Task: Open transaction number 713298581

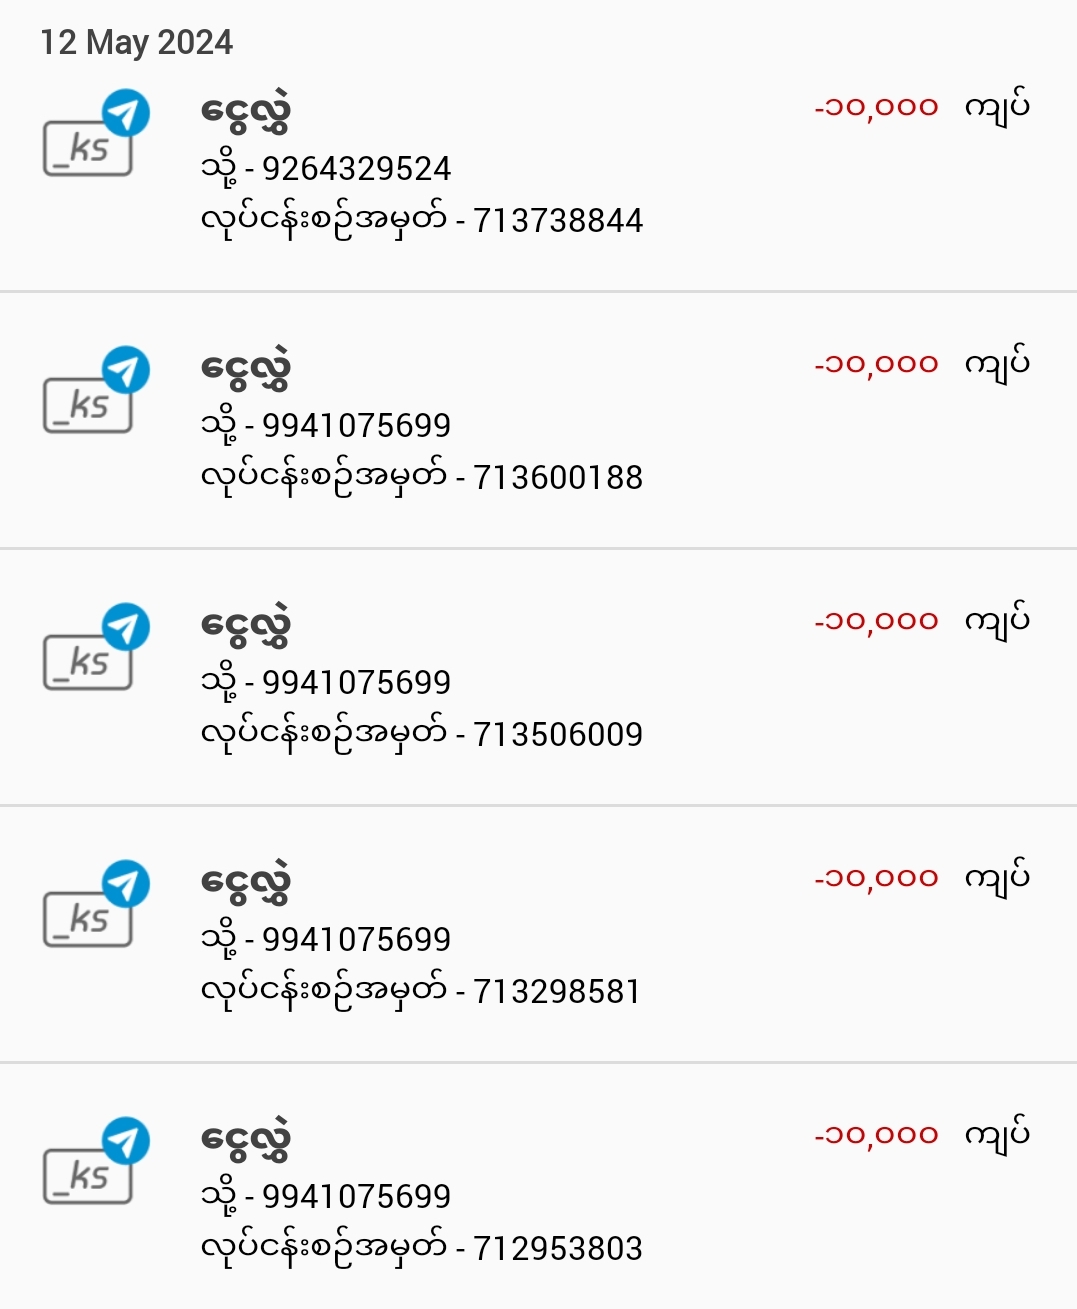Action: click(556, 992)
